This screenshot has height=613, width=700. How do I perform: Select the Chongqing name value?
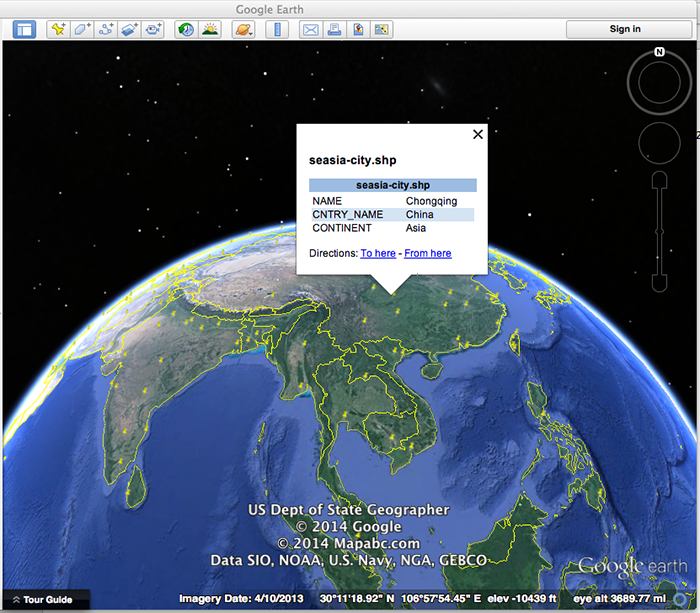431,201
